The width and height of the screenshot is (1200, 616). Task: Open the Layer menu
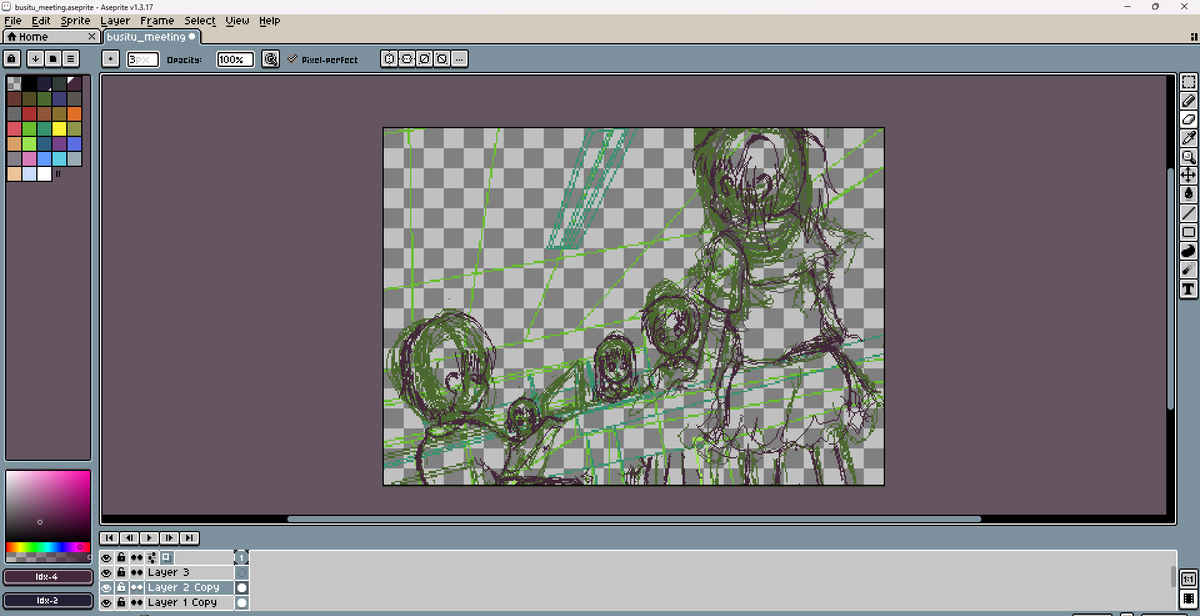point(115,20)
